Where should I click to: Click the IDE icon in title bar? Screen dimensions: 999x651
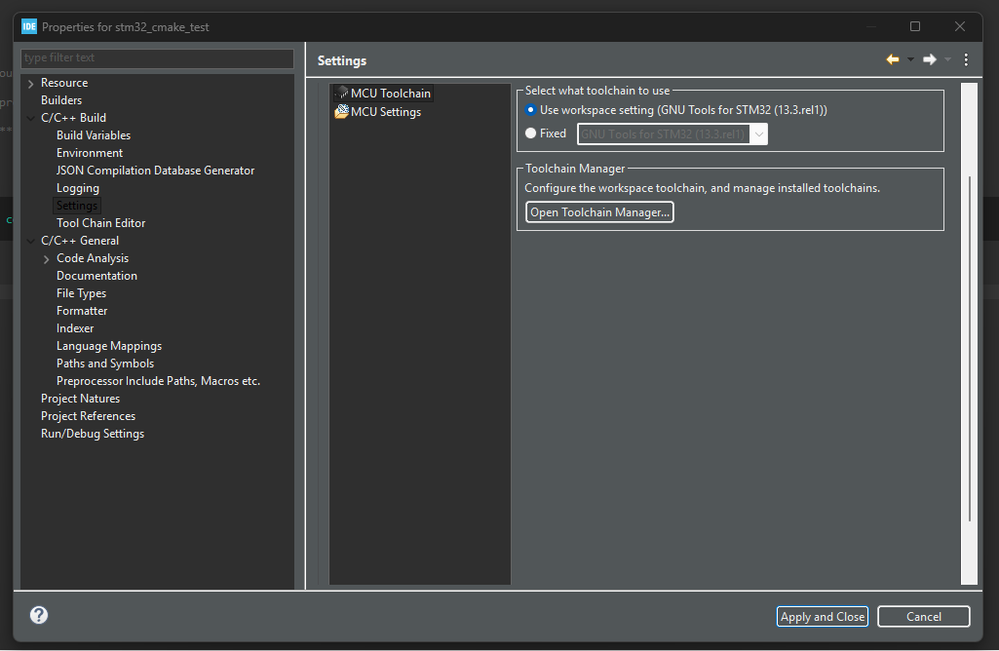click(x=29, y=26)
